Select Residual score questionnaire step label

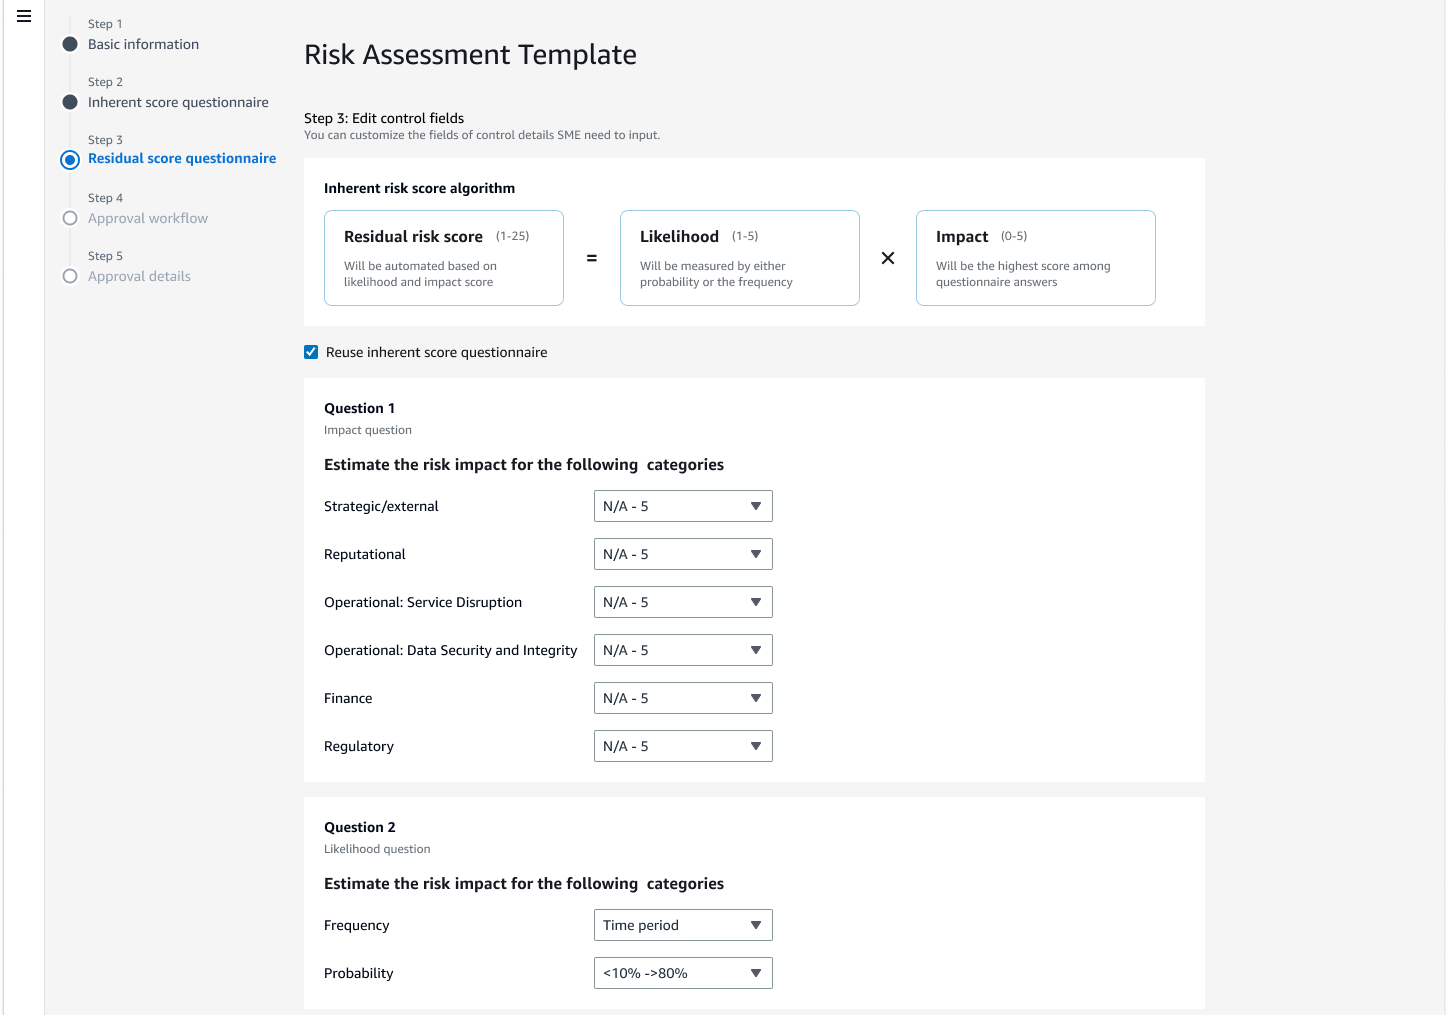pos(182,158)
